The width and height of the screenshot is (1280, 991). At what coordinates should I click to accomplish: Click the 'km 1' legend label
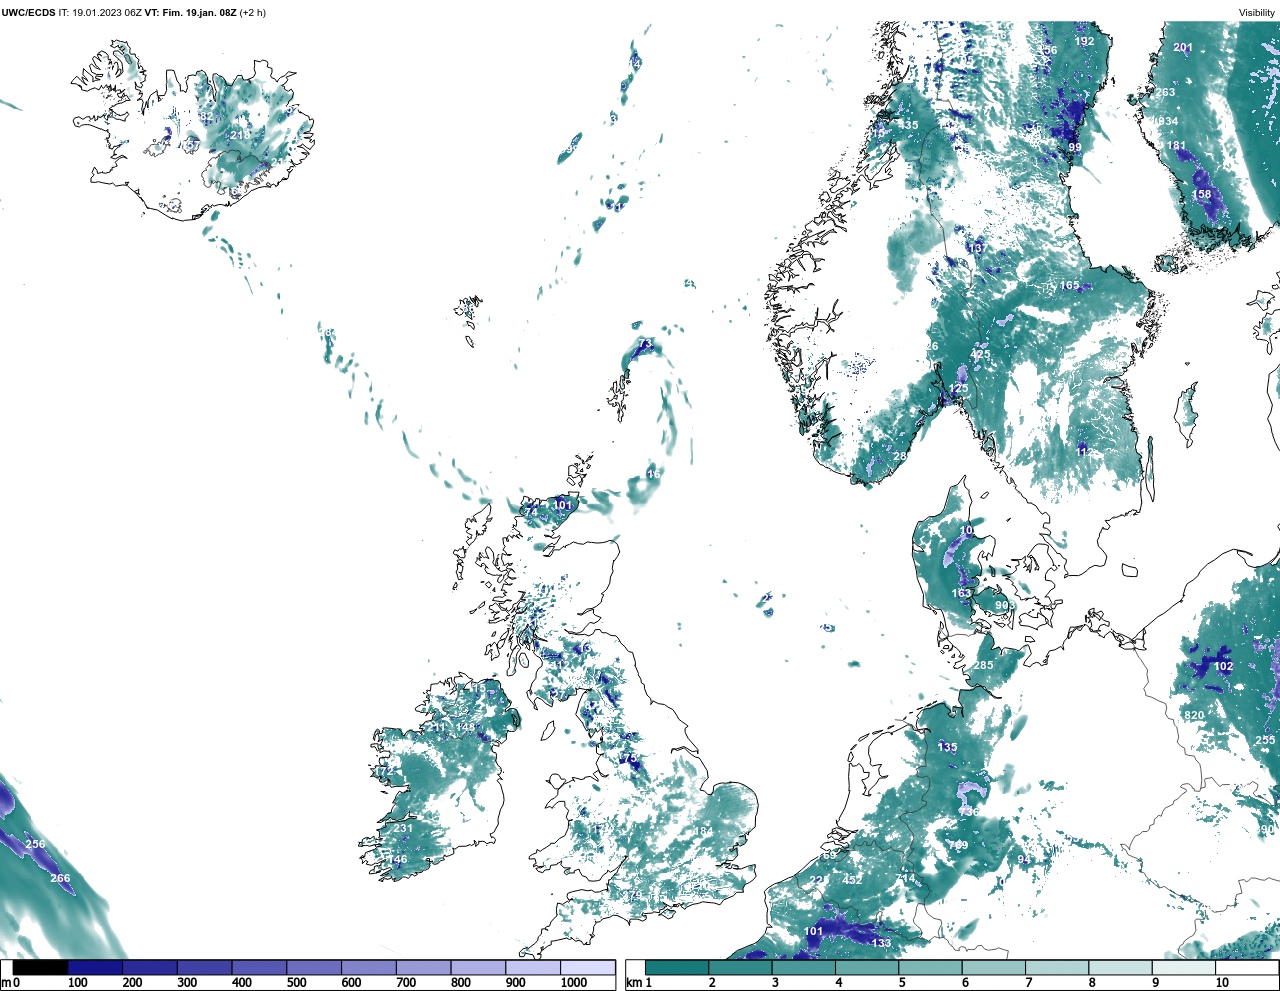coord(639,983)
